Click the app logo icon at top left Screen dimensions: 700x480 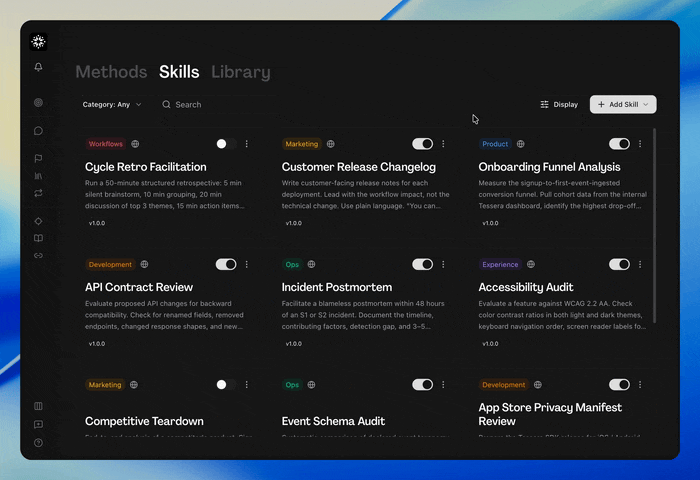tap(38, 42)
